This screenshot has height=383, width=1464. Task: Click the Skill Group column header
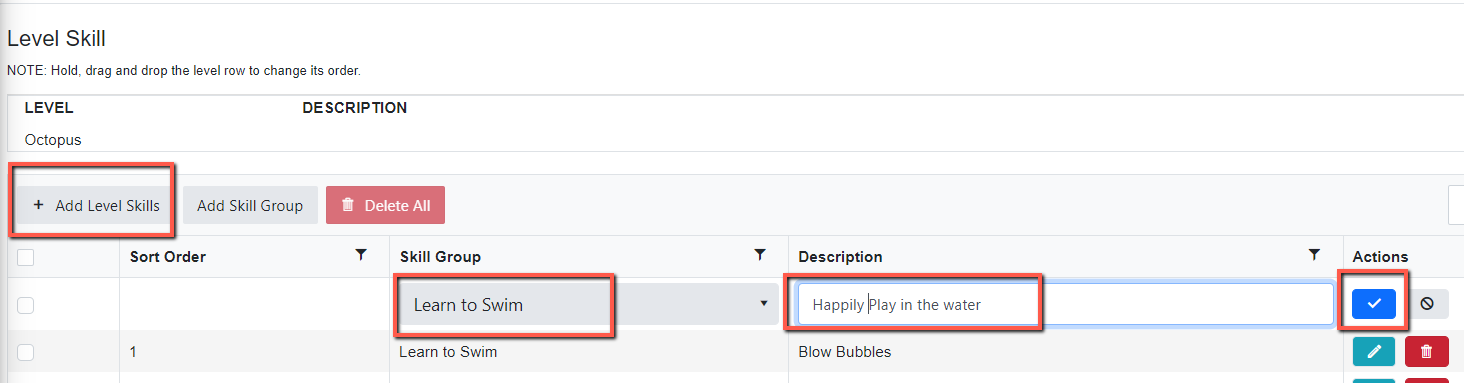coord(440,257)
